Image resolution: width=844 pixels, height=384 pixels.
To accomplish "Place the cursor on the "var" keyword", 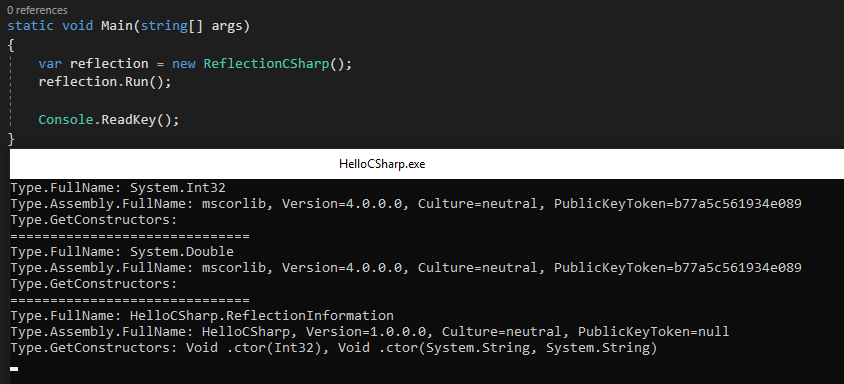I will pyautogui.click(x=50, y=64).
